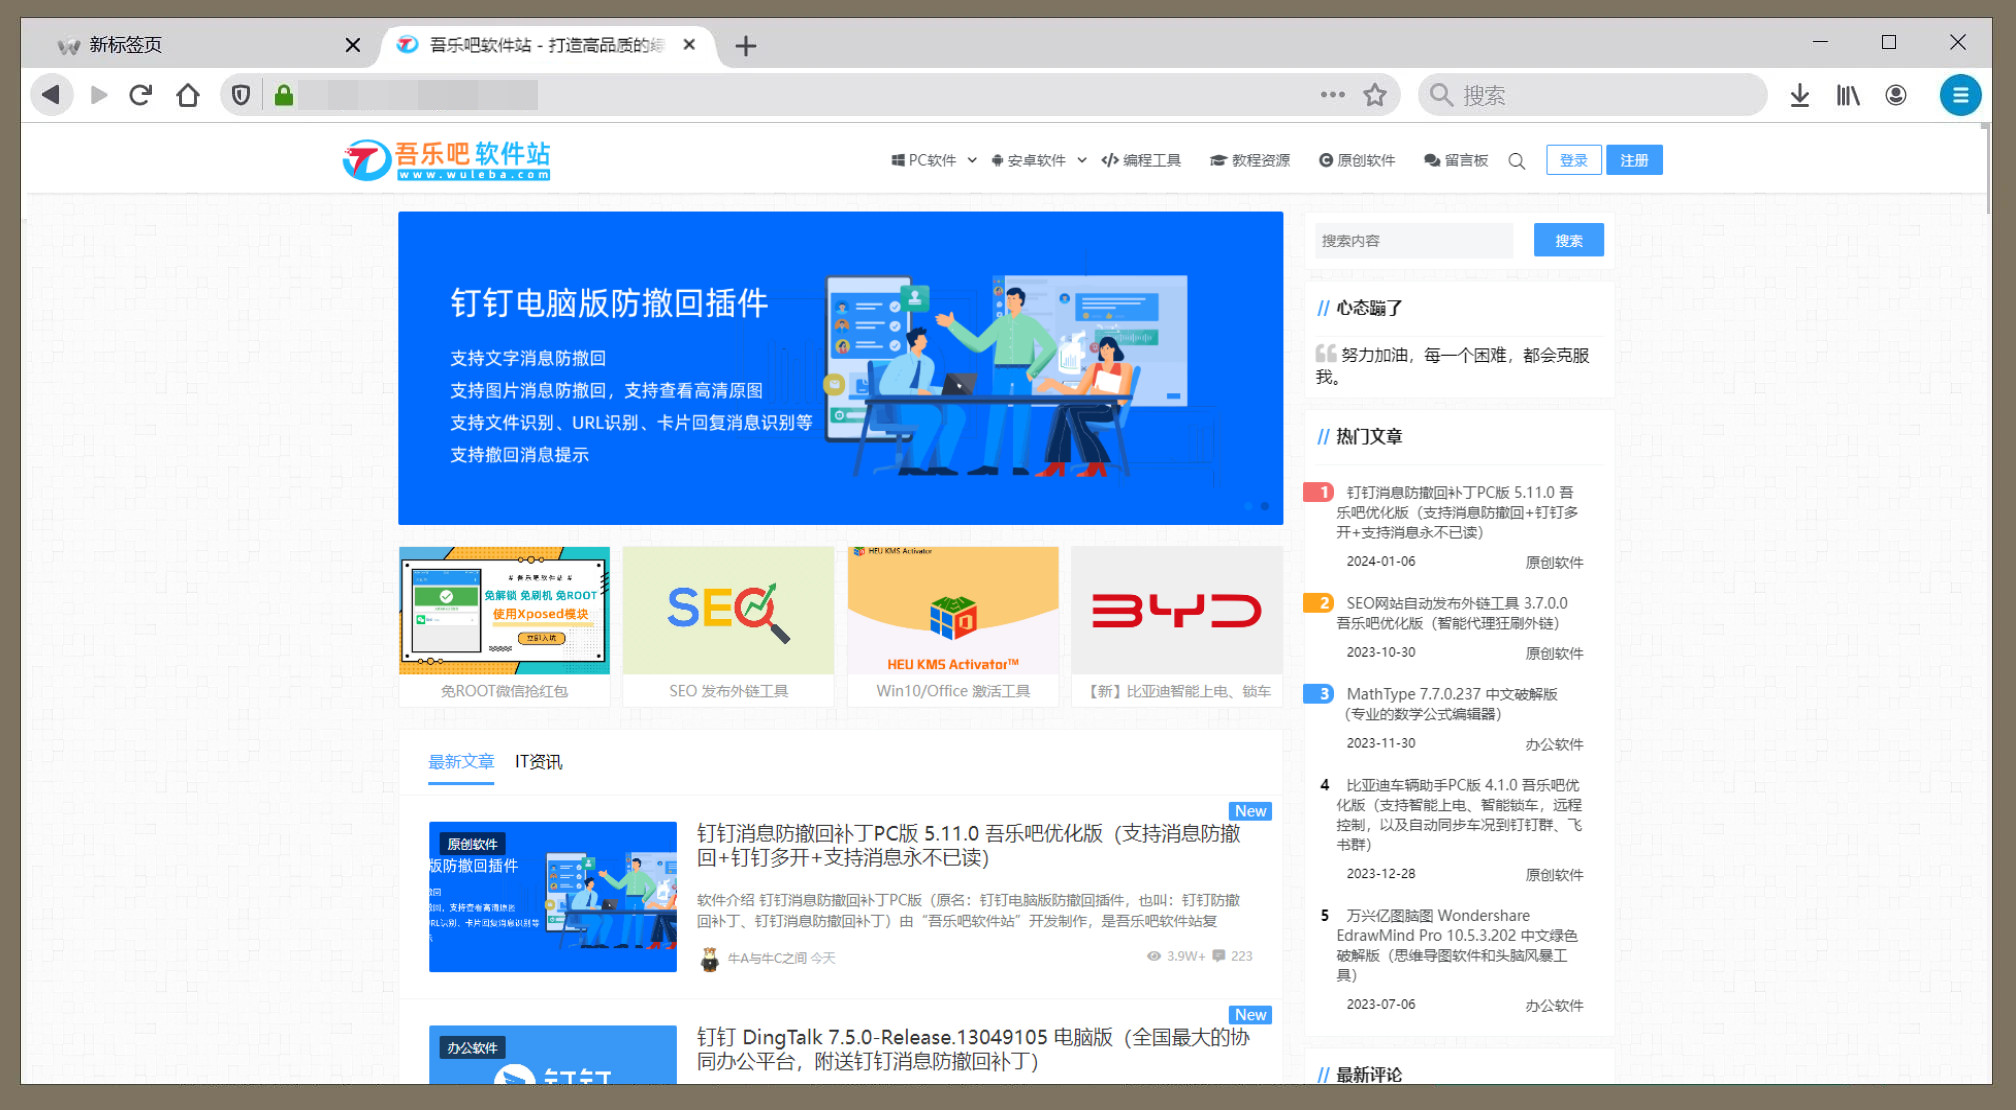
Task: Open the 钉钉 DingTalk 7.5.0-Release article title
Action: coord(972,1049)
